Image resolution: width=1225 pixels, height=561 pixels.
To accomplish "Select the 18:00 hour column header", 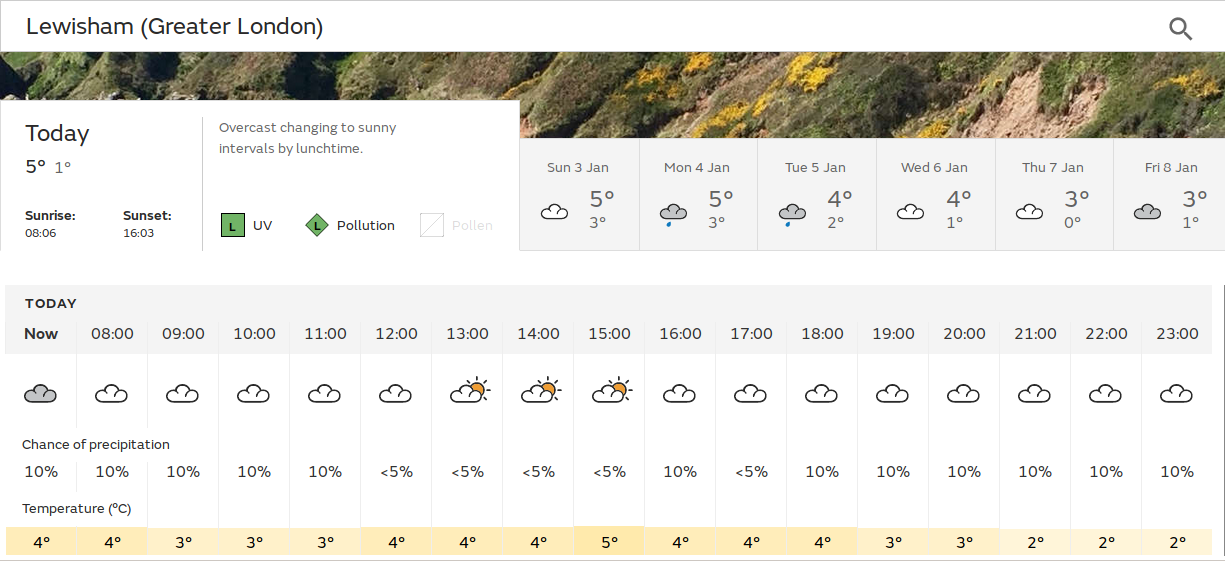I will (x=822, y=334).
